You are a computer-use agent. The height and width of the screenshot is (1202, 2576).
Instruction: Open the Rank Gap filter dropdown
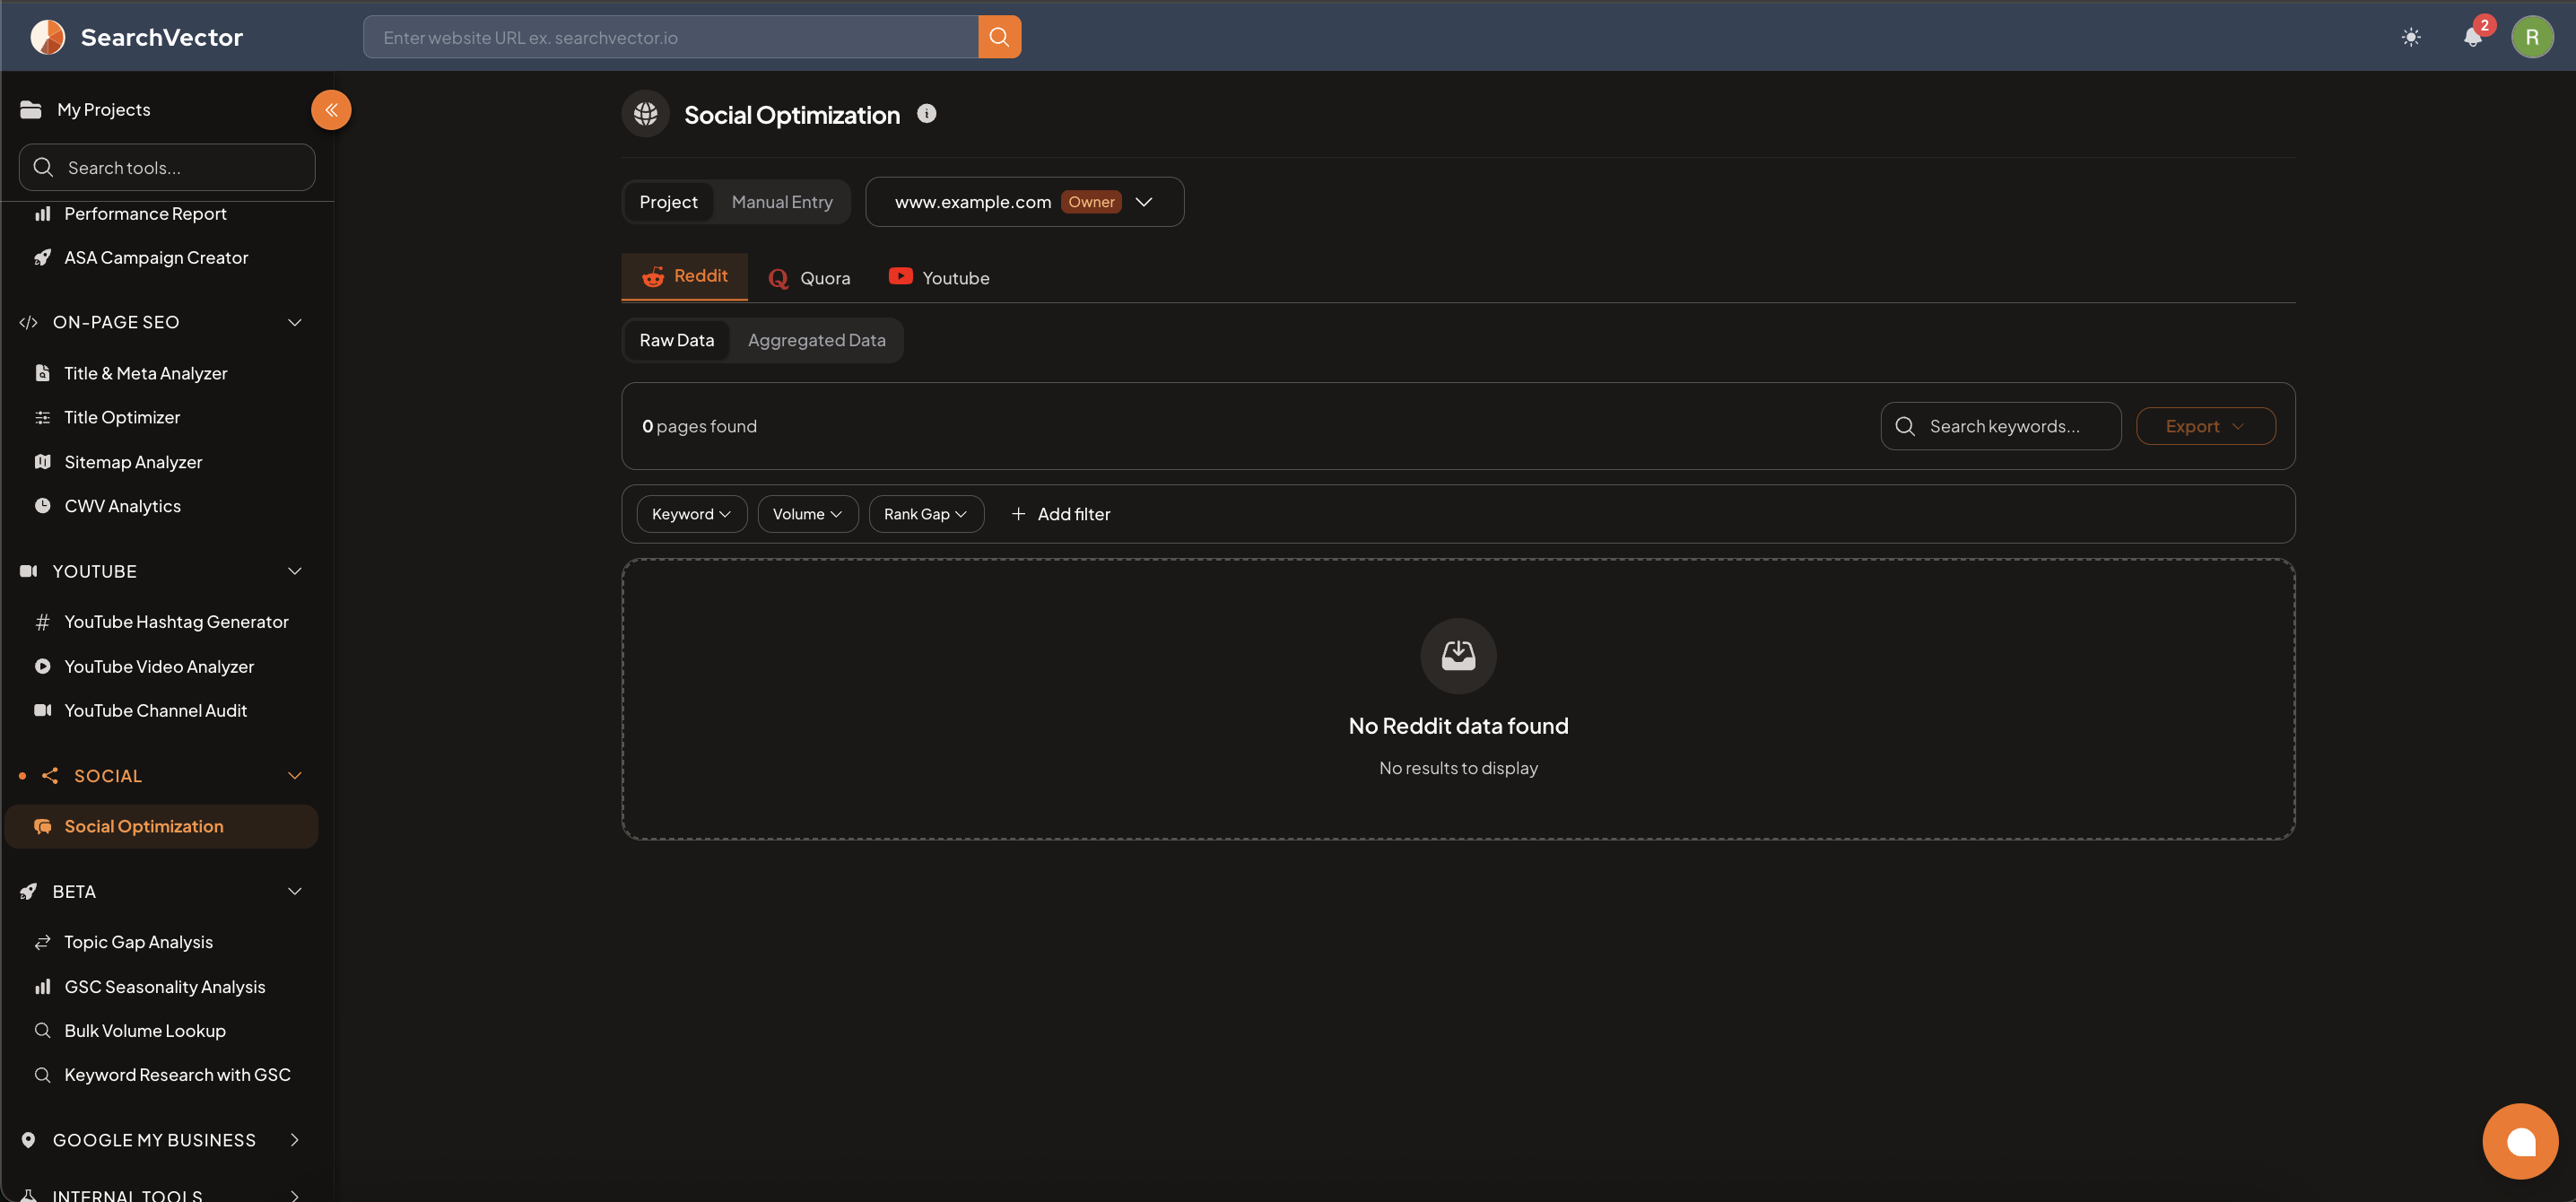coord(926,514)
